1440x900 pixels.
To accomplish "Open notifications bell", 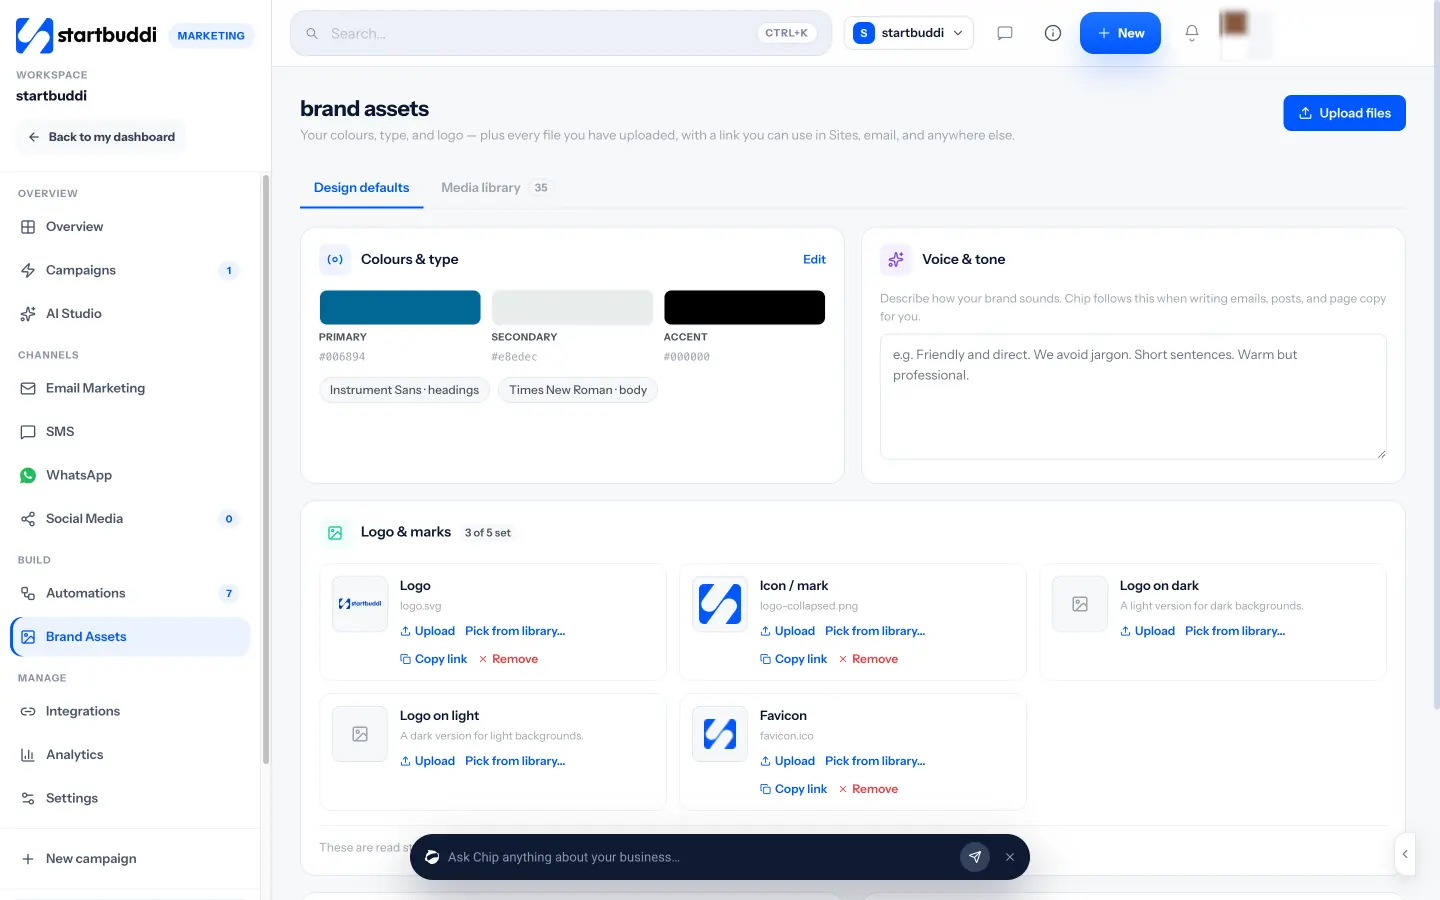I will tap(1192, 33).
